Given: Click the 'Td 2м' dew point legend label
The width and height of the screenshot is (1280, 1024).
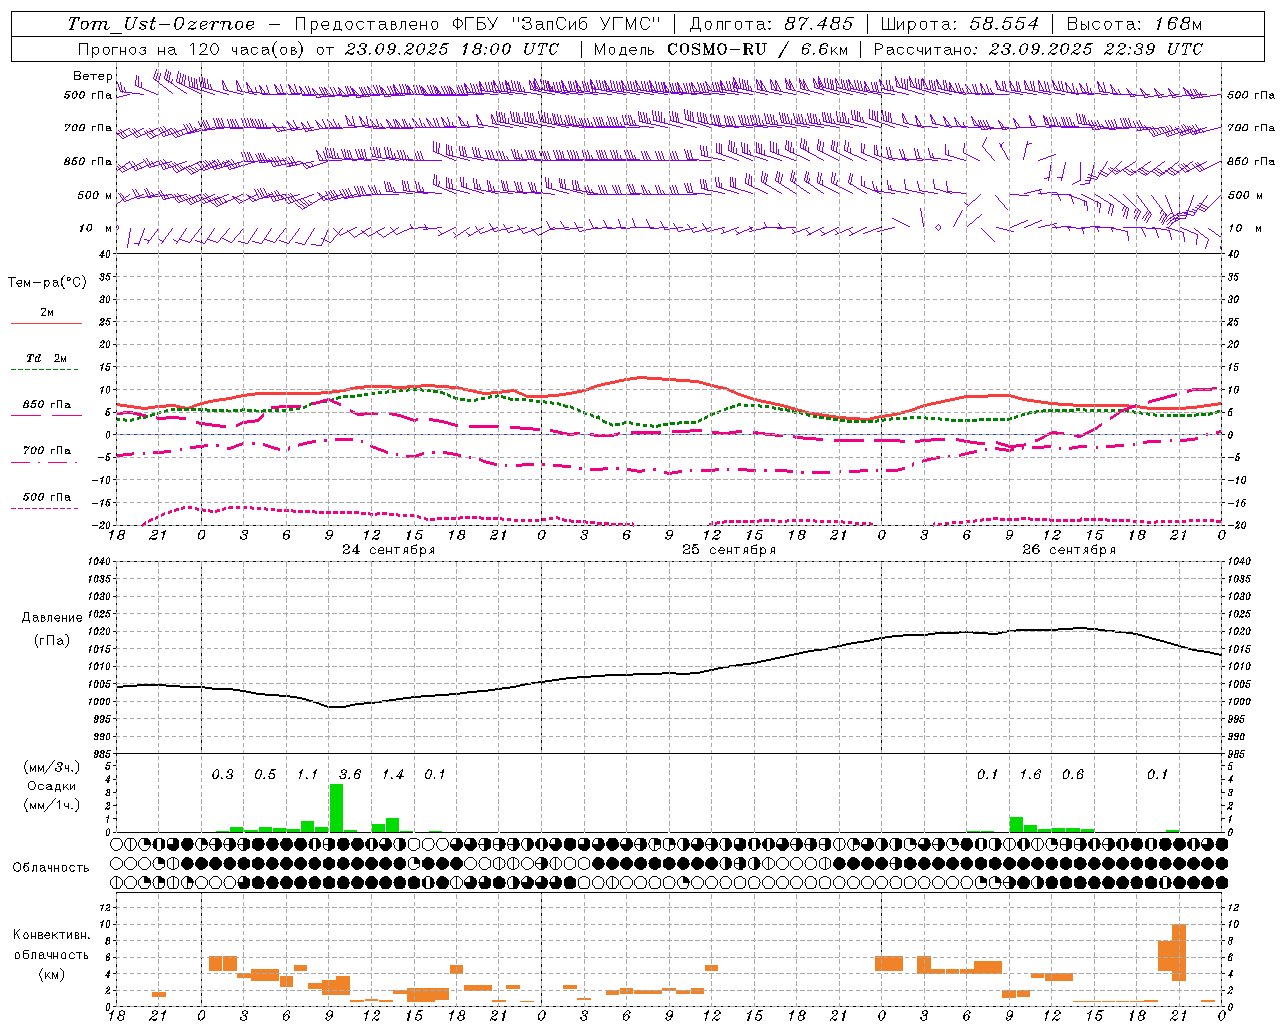Looking at the screenshot, I should pyautogui.click(x=46, y=358).
